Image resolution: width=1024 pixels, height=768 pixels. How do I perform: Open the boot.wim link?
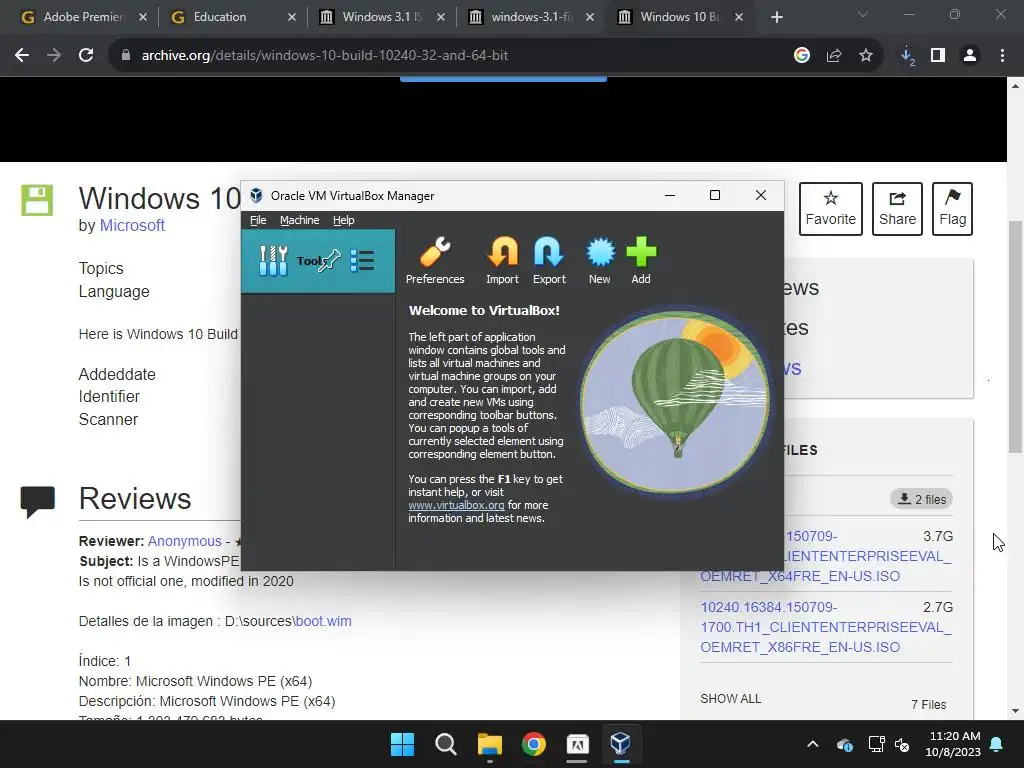(x=323, y=621)
